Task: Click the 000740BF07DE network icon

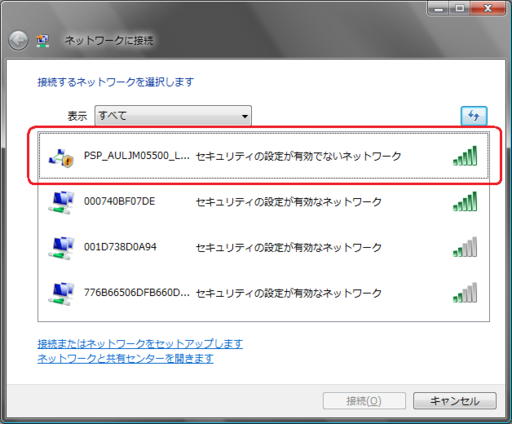Action: point(61,203)
